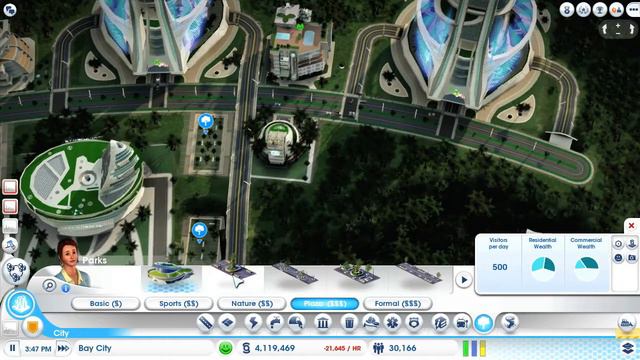Open the Sewage menu icon
Screen dimensions: 640x360
point(297,323)
